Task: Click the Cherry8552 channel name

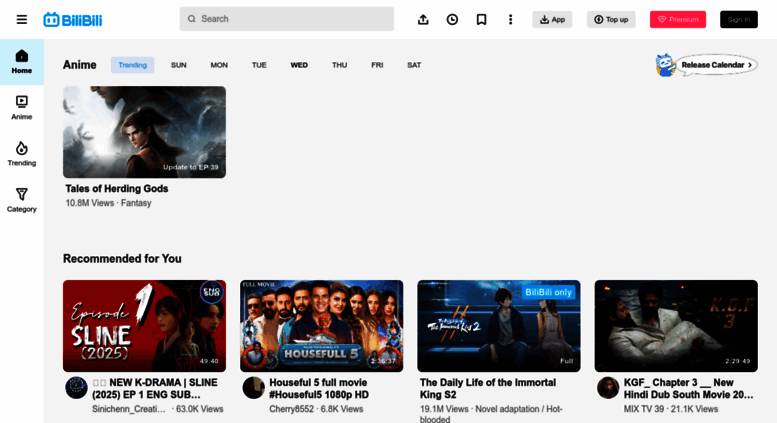Action: click(x=291, y=409)
